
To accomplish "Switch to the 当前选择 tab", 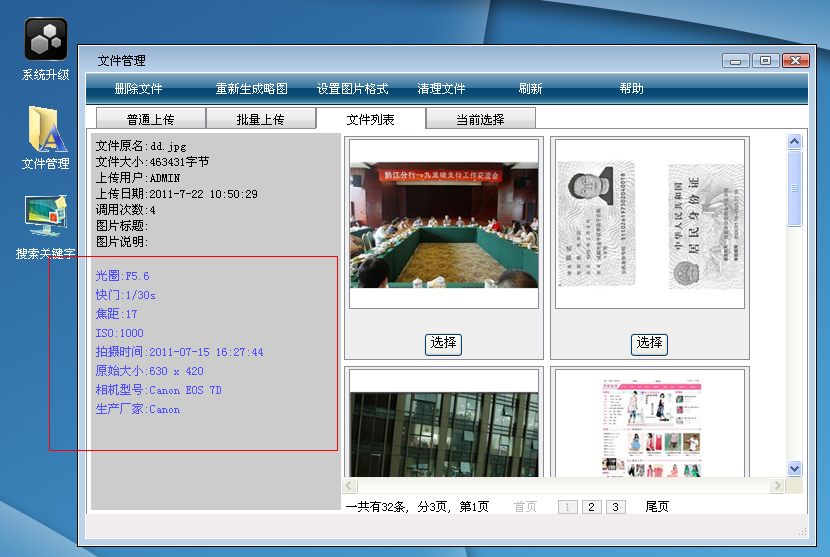I will click(480, 120).
